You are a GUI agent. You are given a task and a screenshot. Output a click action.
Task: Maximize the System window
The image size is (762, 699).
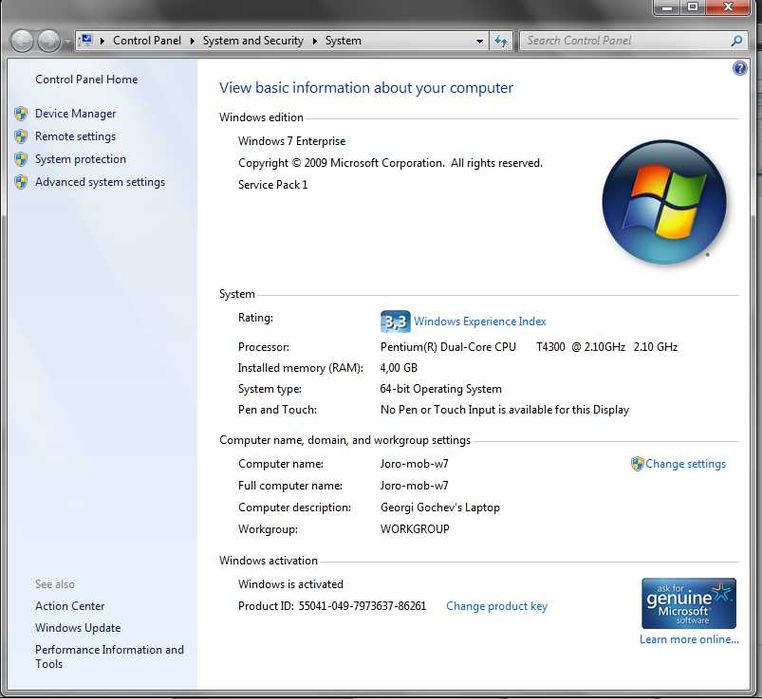pos(693,7)
